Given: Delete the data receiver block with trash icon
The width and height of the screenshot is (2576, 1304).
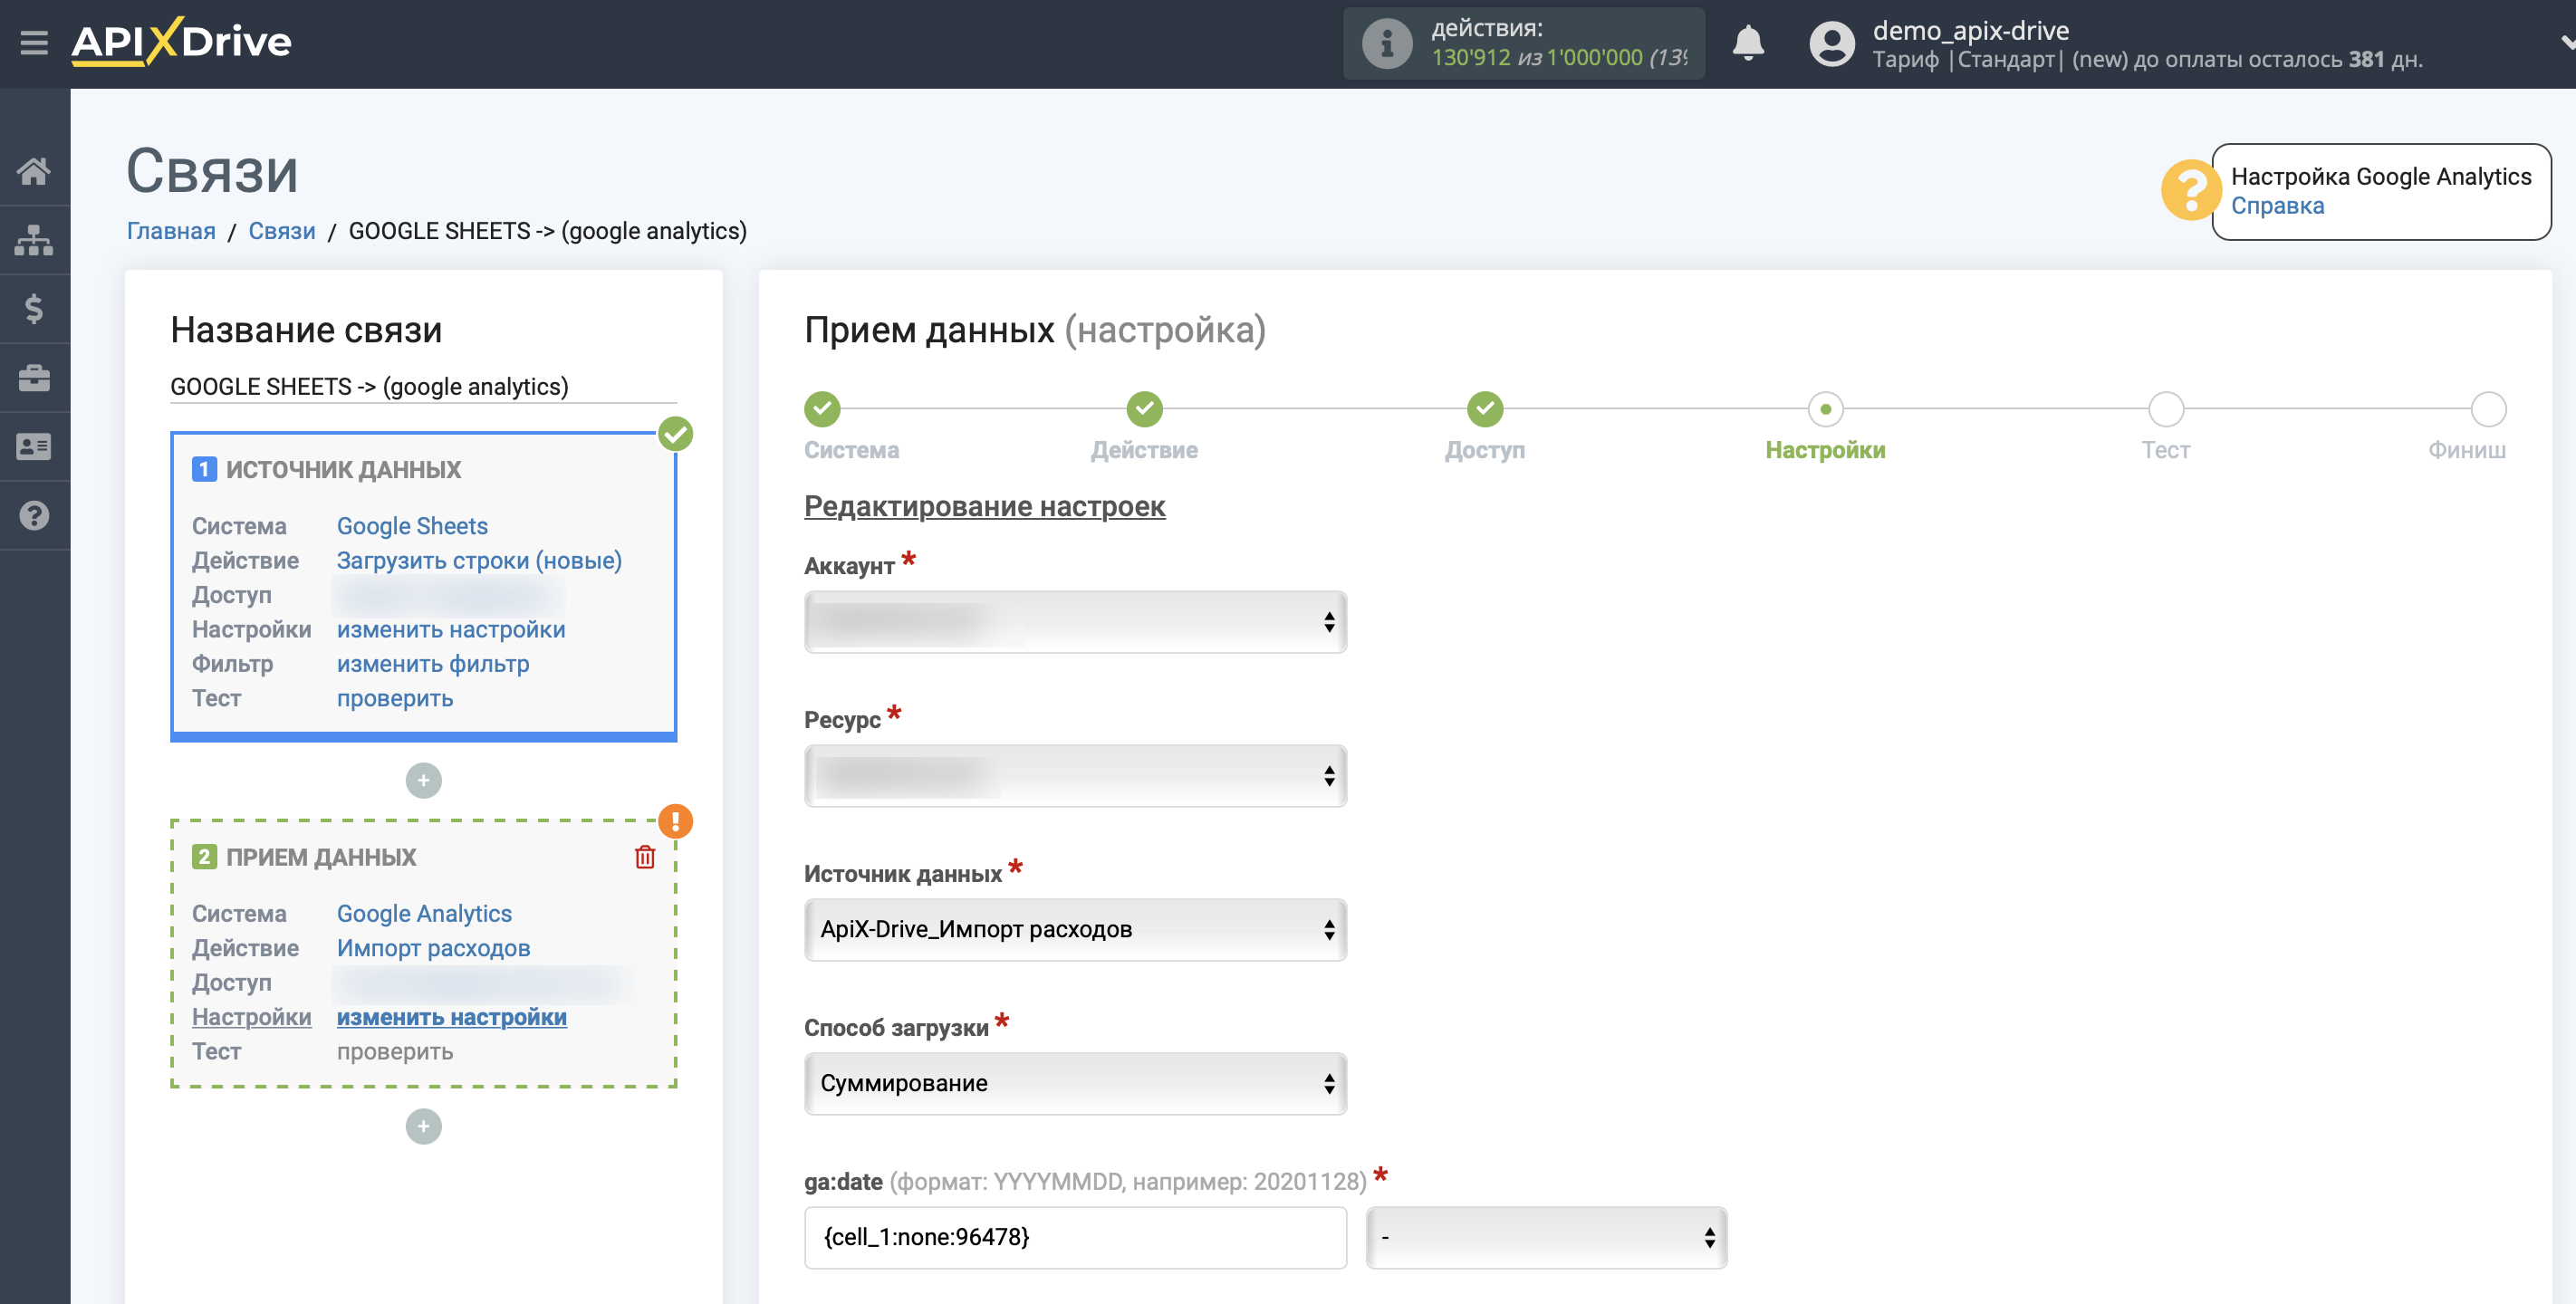Looking at the screenshot, I should (645, 857).
